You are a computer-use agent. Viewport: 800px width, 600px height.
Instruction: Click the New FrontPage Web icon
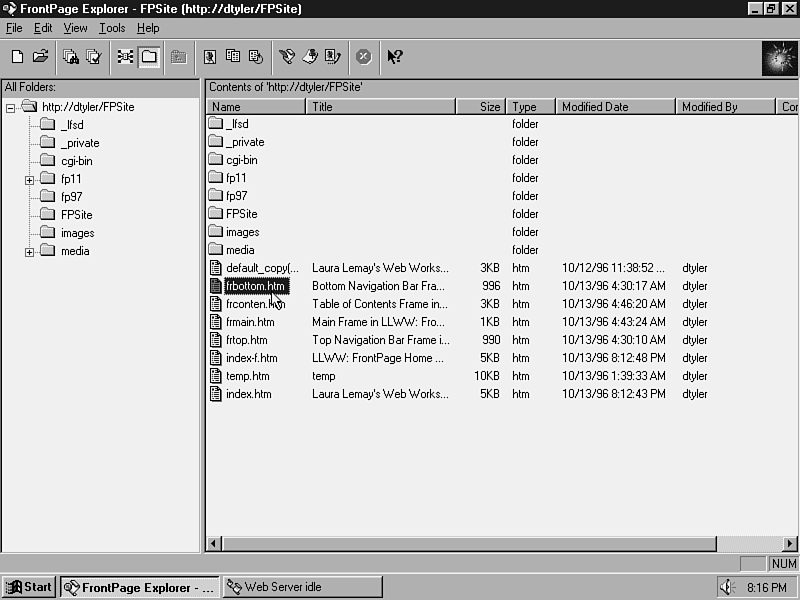pyautogui.click(x=17, y=57)
